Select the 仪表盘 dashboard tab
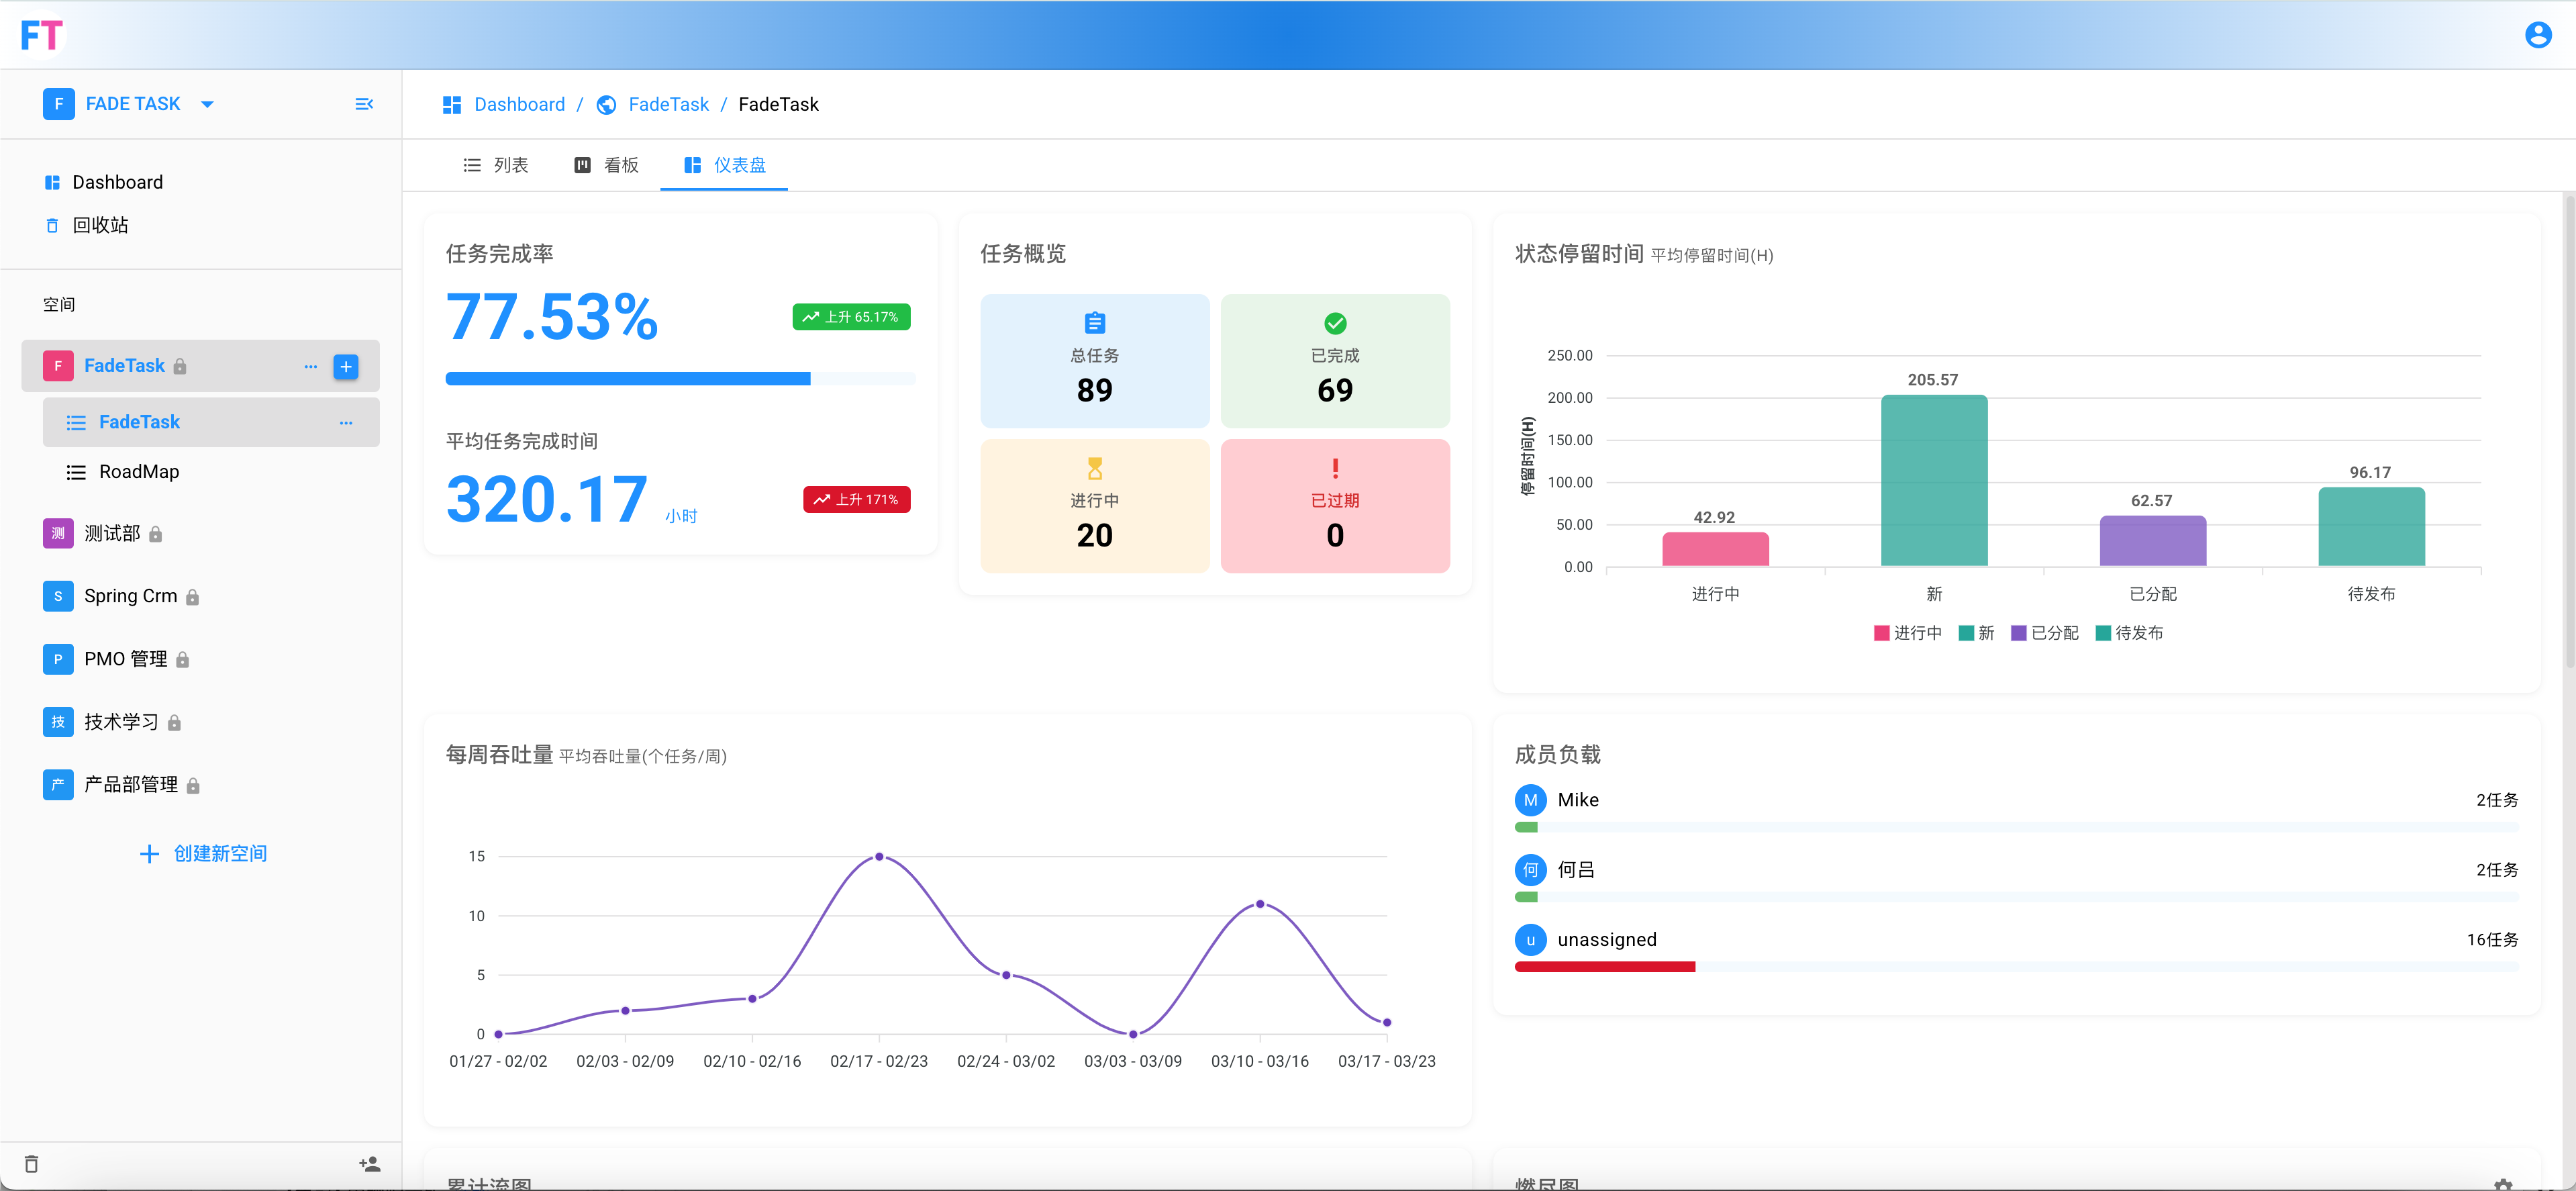Image resolution: width=2576 pixels, height=1191 pixels. point(725,165)
